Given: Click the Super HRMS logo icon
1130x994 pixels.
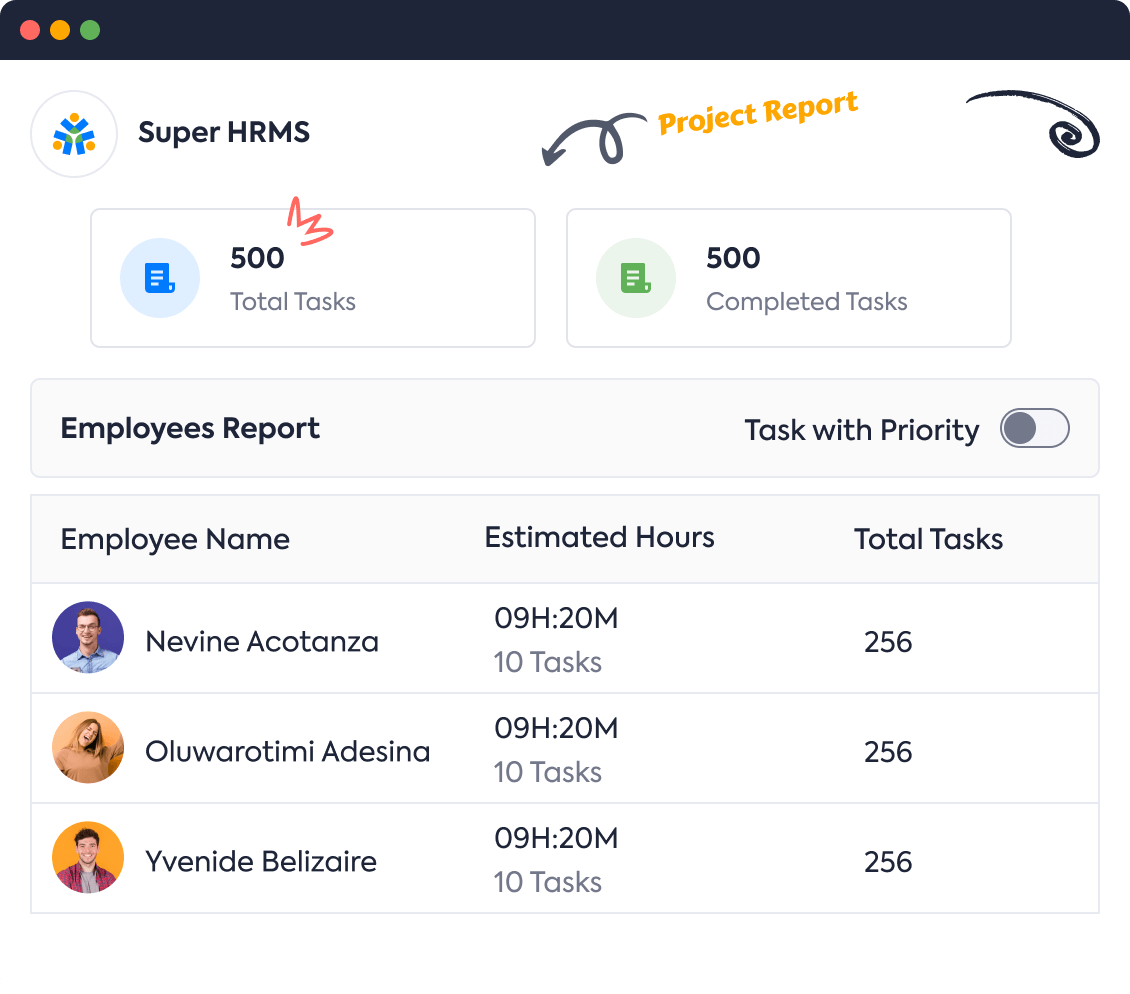Looking at the screenshot, I should (73, 132).
